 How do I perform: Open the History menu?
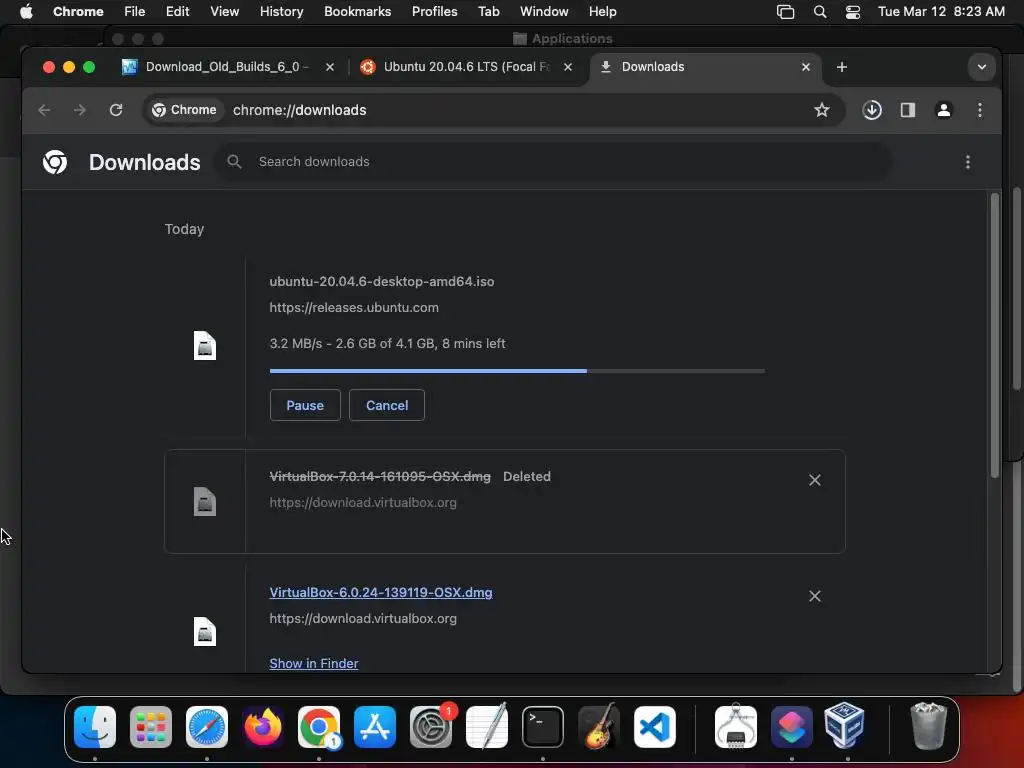tap(281, 12)
